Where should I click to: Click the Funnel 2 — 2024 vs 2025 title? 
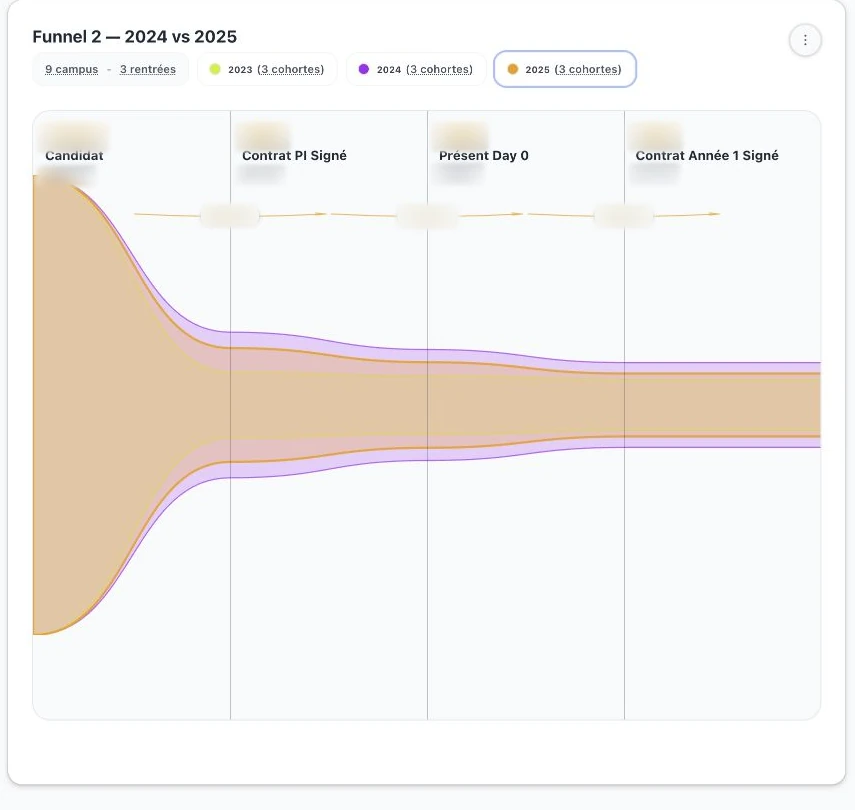pyautogui.click(x=135, y=37)
